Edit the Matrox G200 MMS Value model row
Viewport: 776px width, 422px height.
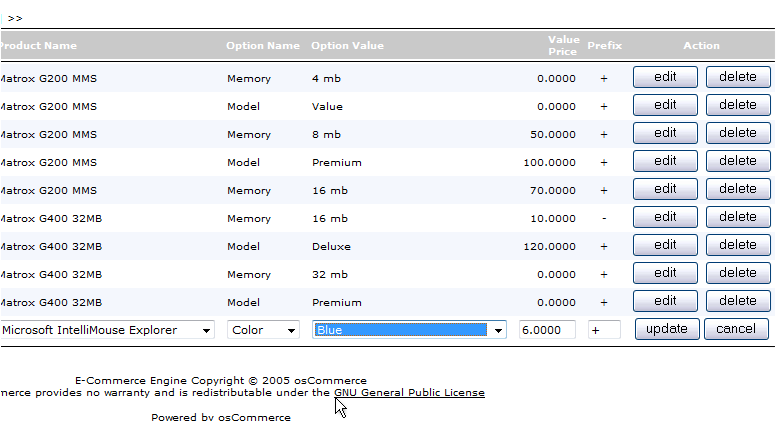(x=665, y=105)
